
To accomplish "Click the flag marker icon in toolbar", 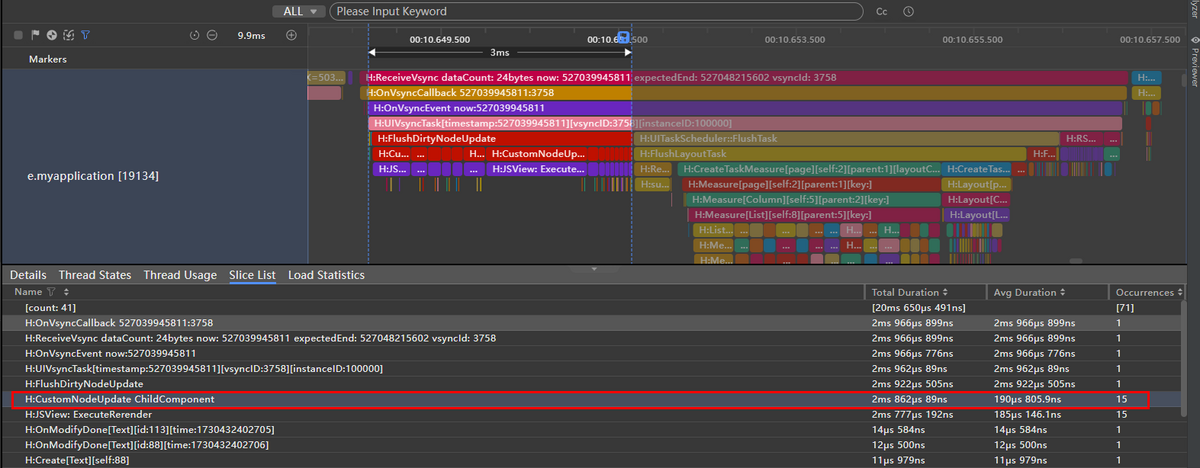I will (x=35, y=35).
